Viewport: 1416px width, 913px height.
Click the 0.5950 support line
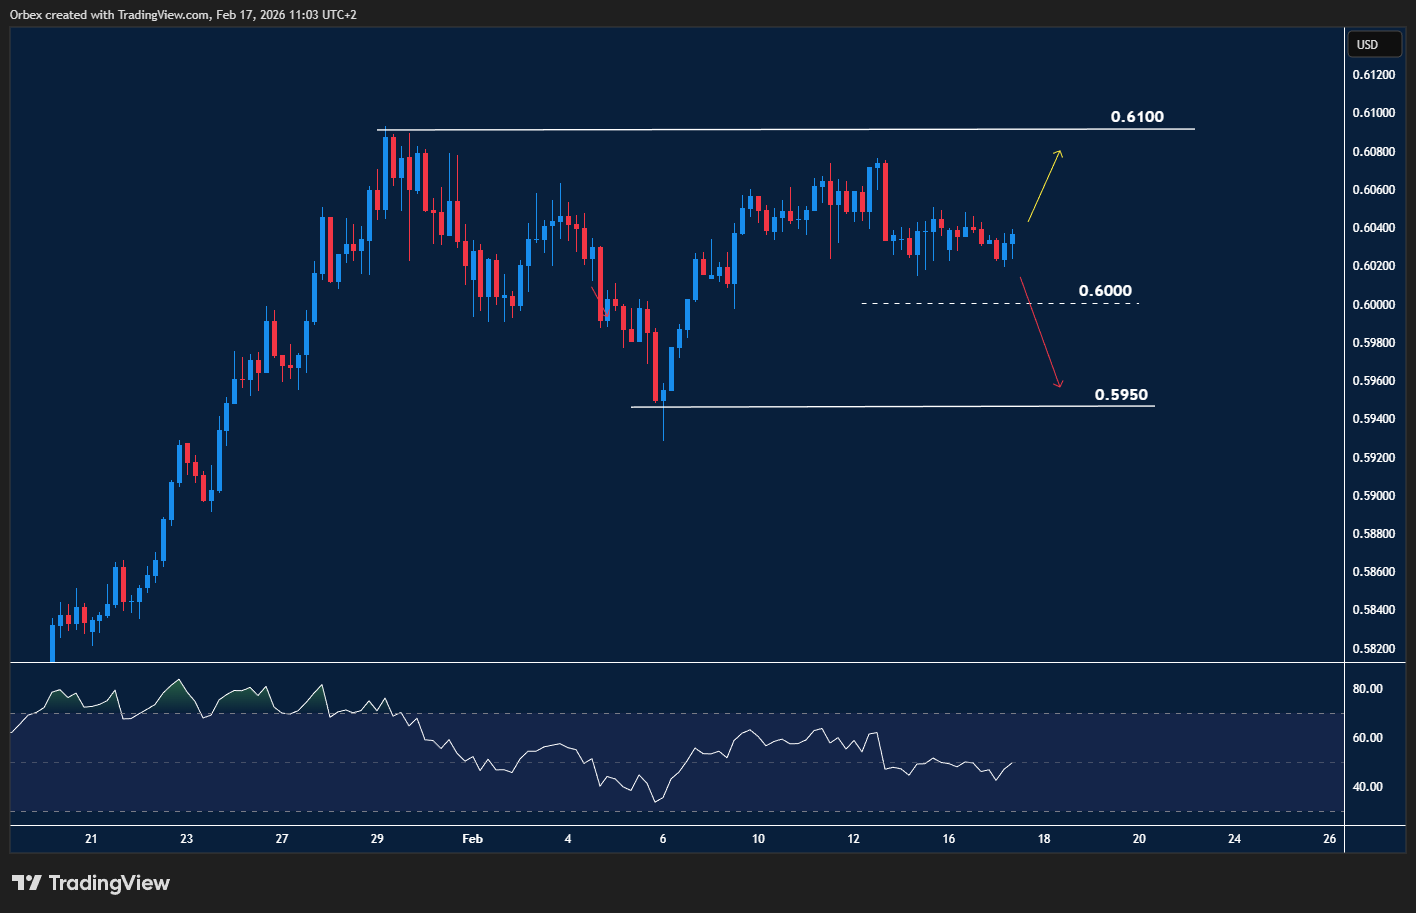850,405
